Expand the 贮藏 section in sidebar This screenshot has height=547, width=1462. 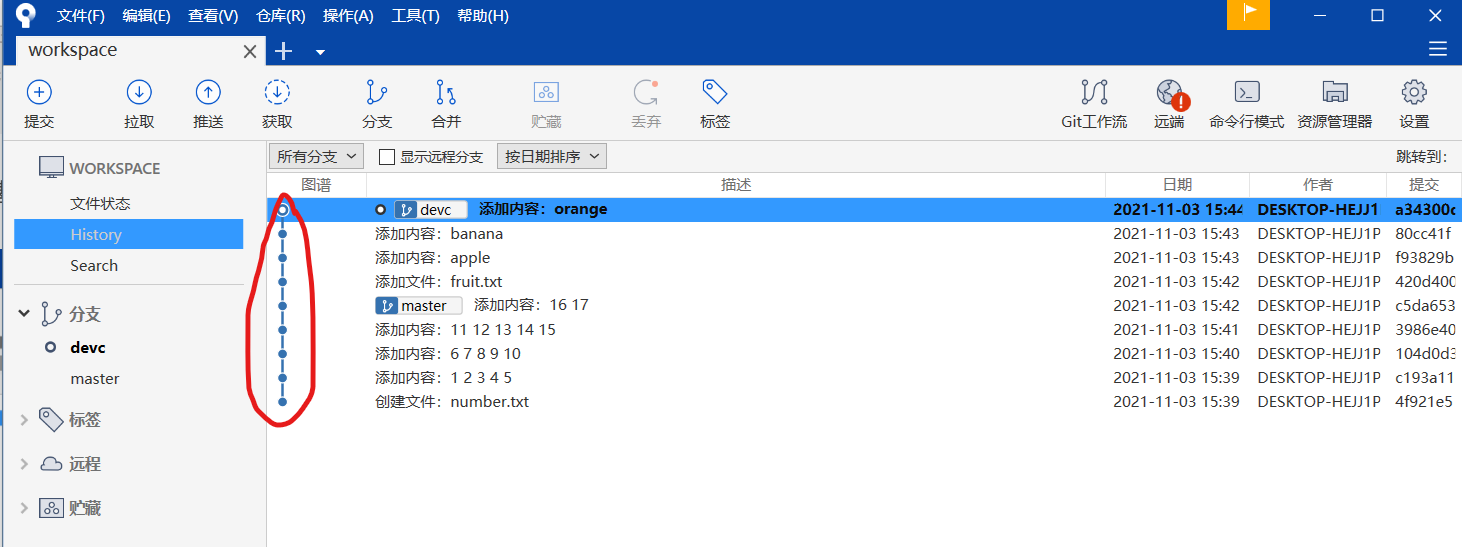[x=24, y=508]
